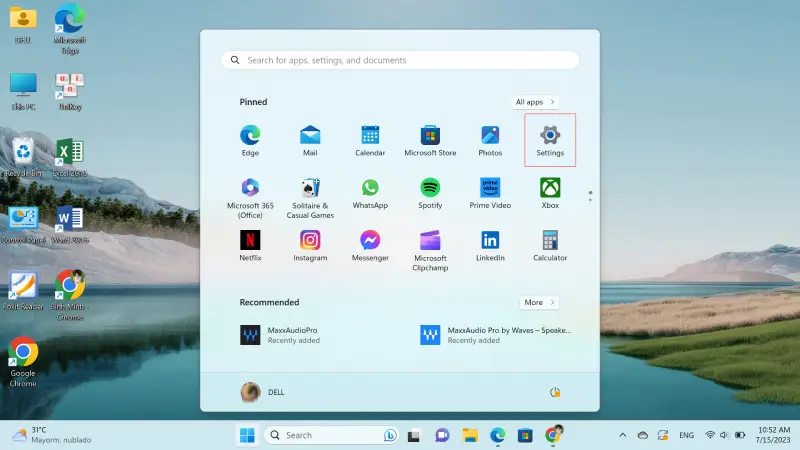Open the Mail app
Viewport: 800px width, 450px height.
(310, 140)
